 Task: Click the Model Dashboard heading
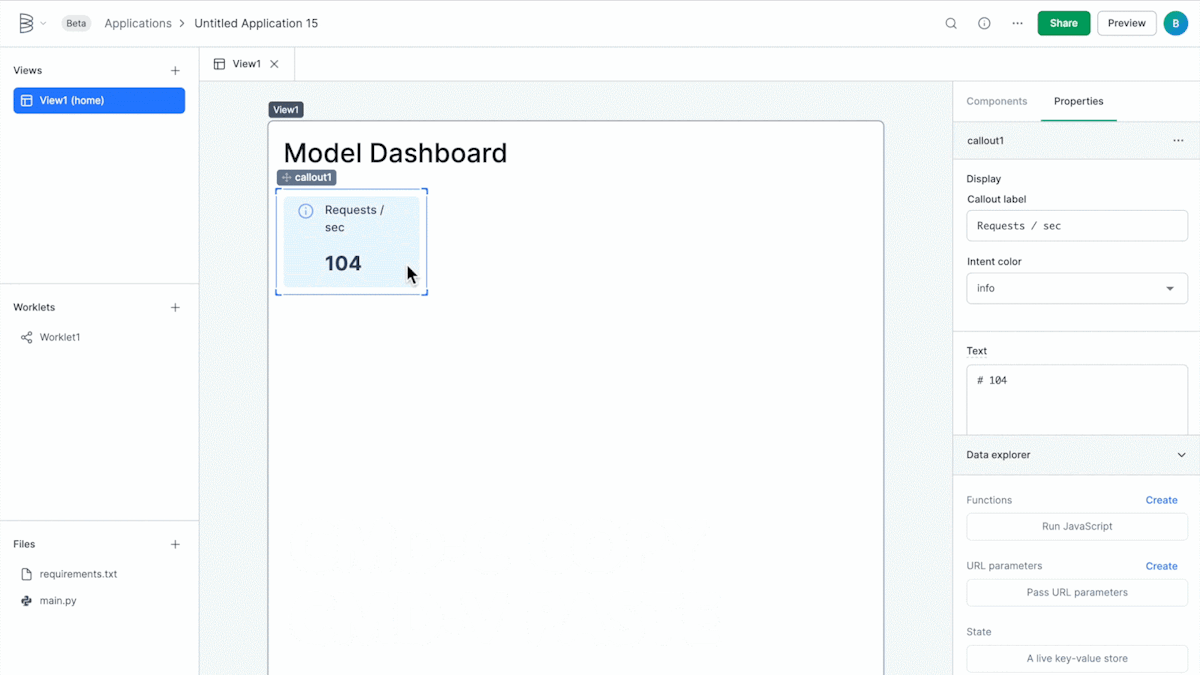pyautogui.click(x=395, y=153)
